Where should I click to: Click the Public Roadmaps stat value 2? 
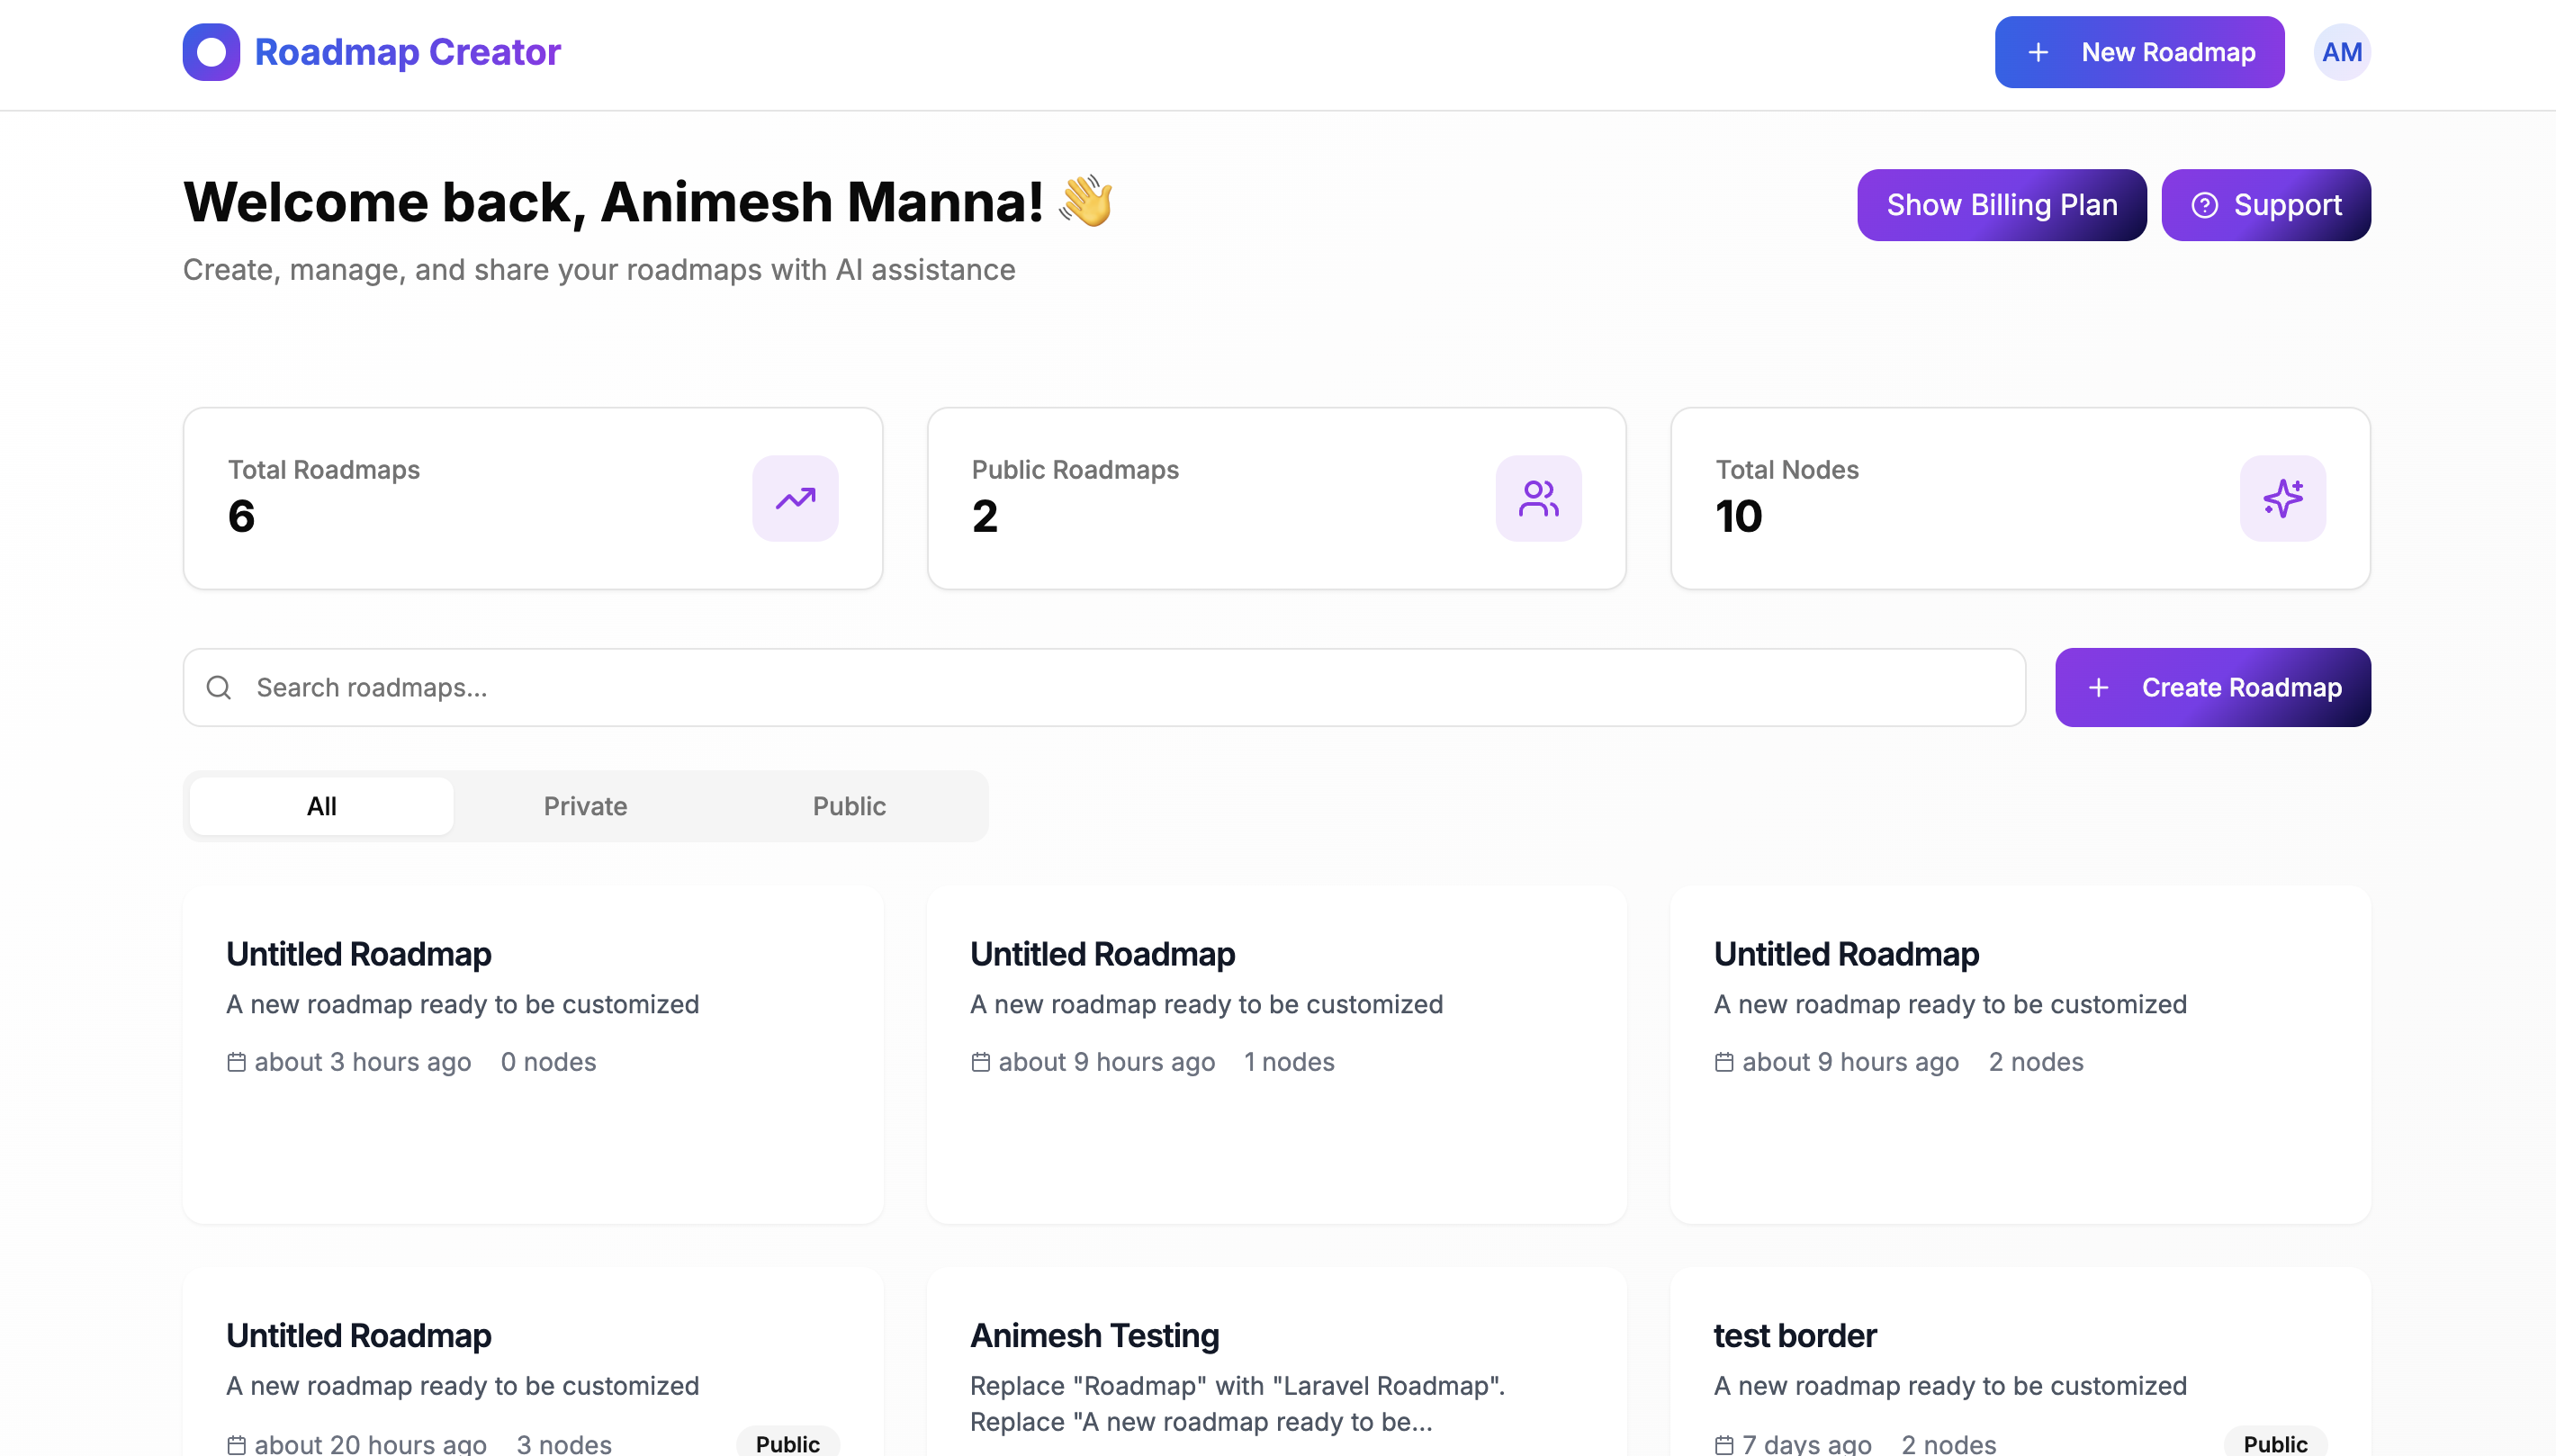pos(984,516)
